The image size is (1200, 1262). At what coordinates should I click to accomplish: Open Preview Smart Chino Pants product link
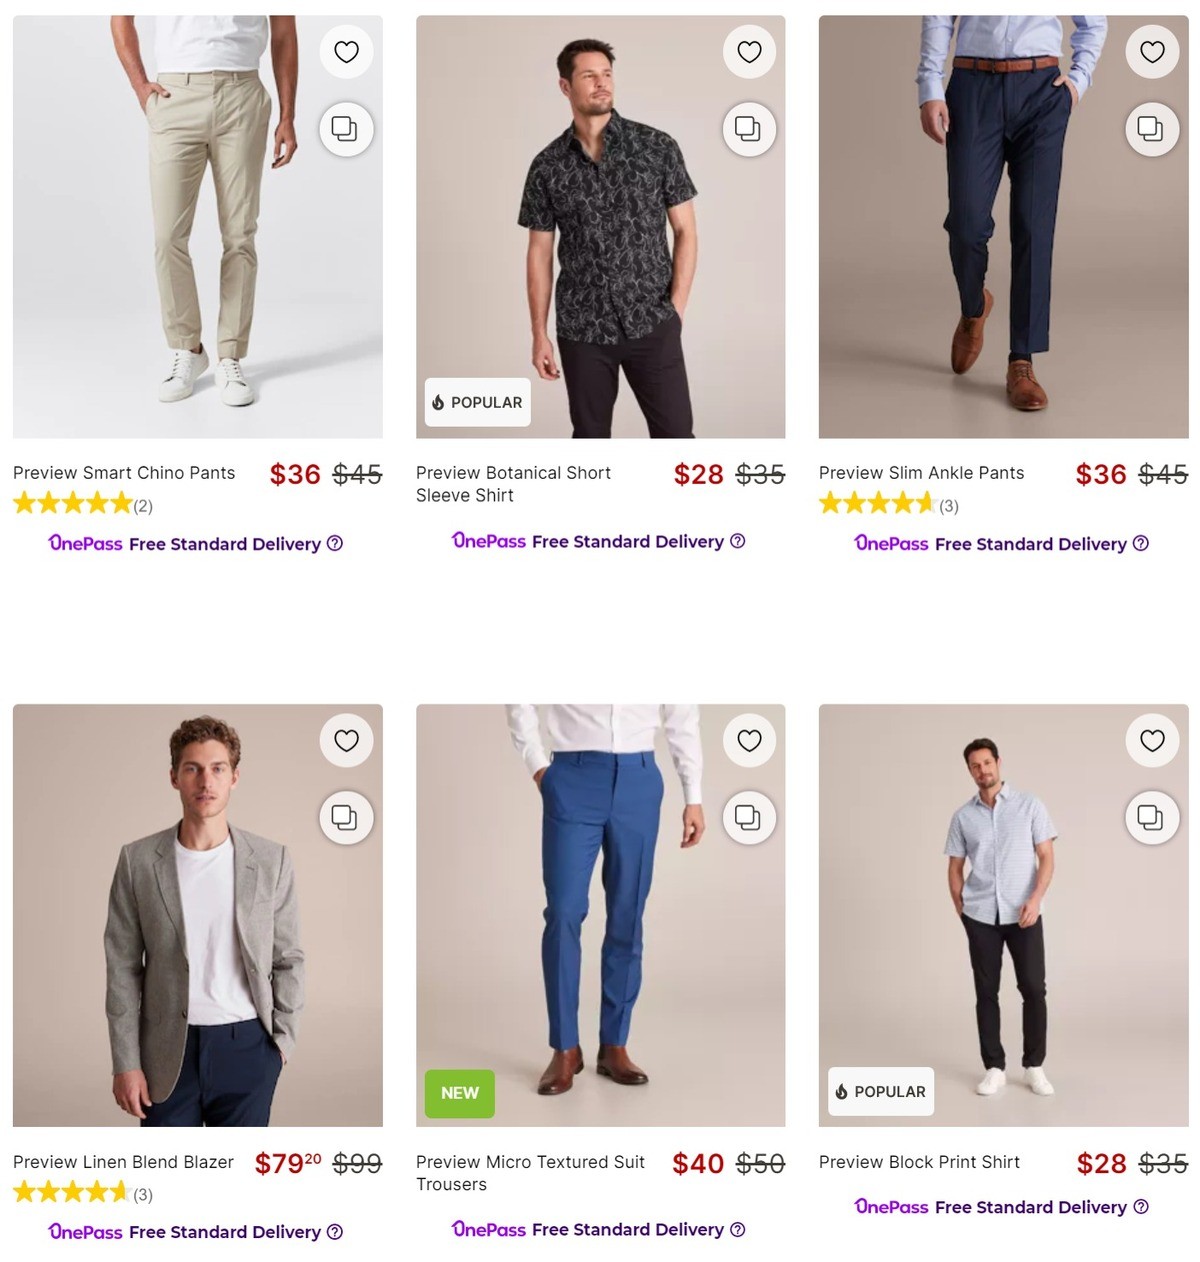(123, 472)
